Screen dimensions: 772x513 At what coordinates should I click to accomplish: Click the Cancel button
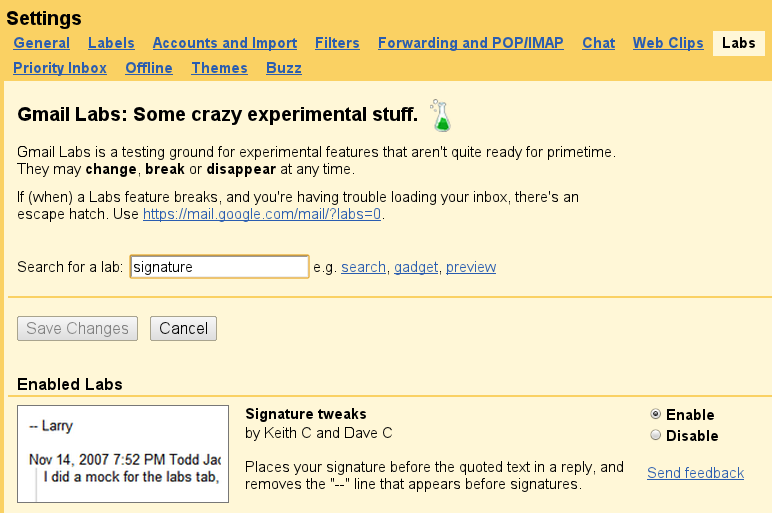point(184,328)
